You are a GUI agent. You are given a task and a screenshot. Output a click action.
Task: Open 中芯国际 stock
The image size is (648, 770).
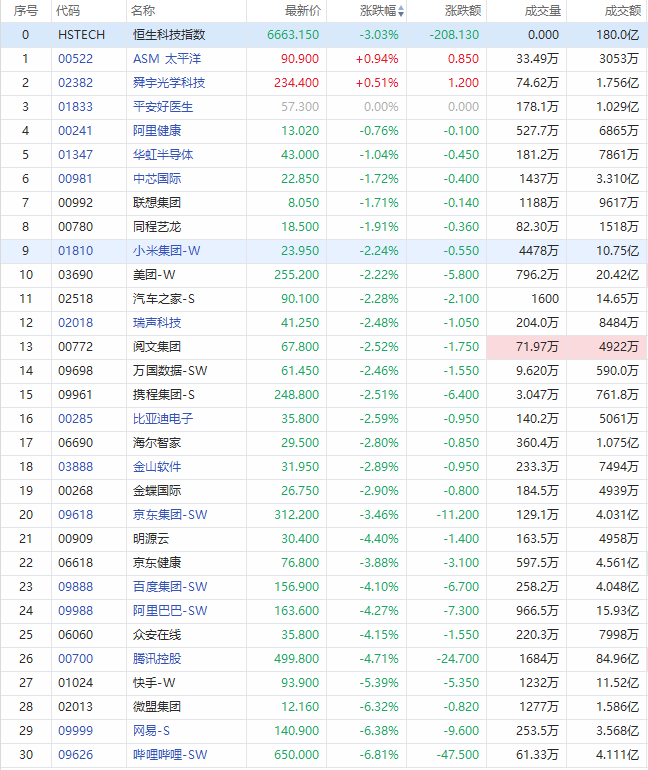point(157,179)
